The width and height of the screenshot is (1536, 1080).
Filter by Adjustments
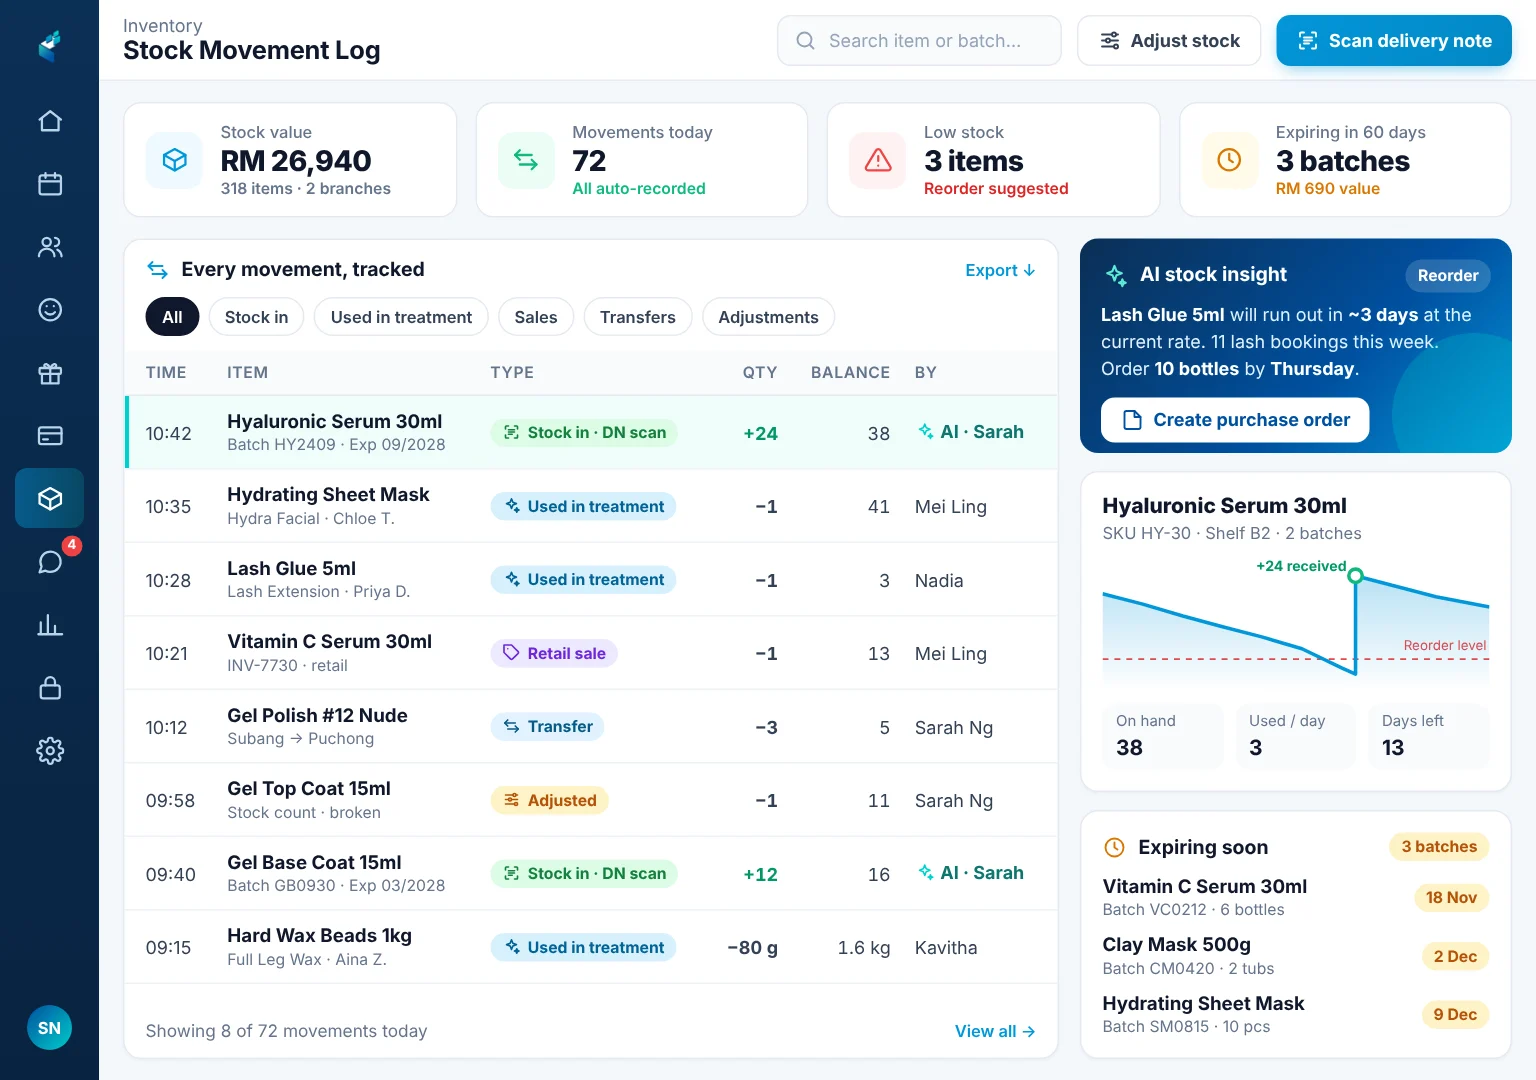click(x=768, y=317)
